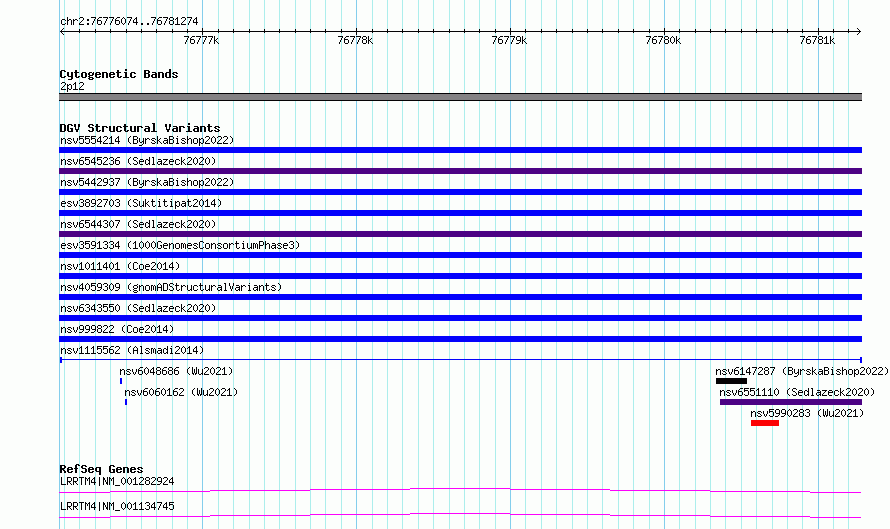
Task: Click the nsv1115562 (Alsmadi2014) label
Action: point(132,350)
